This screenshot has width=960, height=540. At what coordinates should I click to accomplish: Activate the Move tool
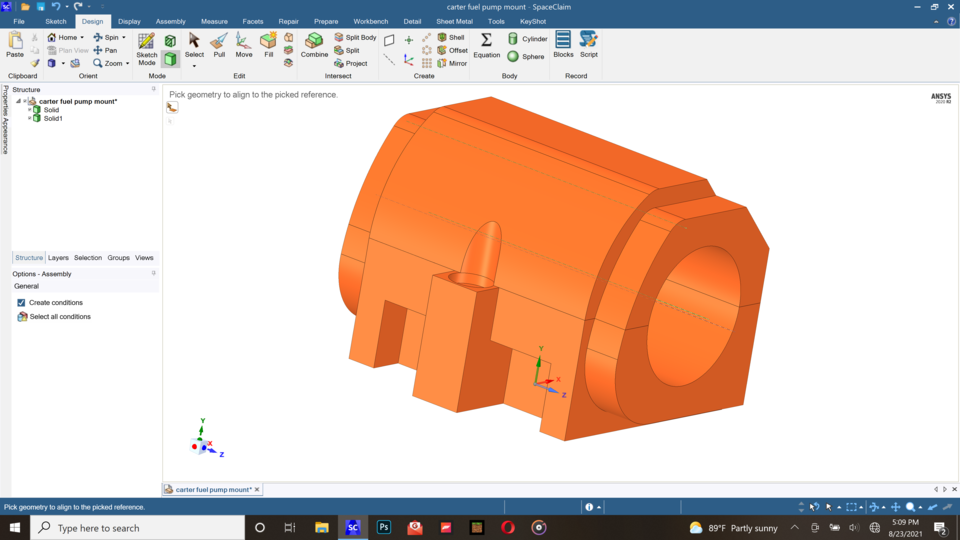coord(244,45)
